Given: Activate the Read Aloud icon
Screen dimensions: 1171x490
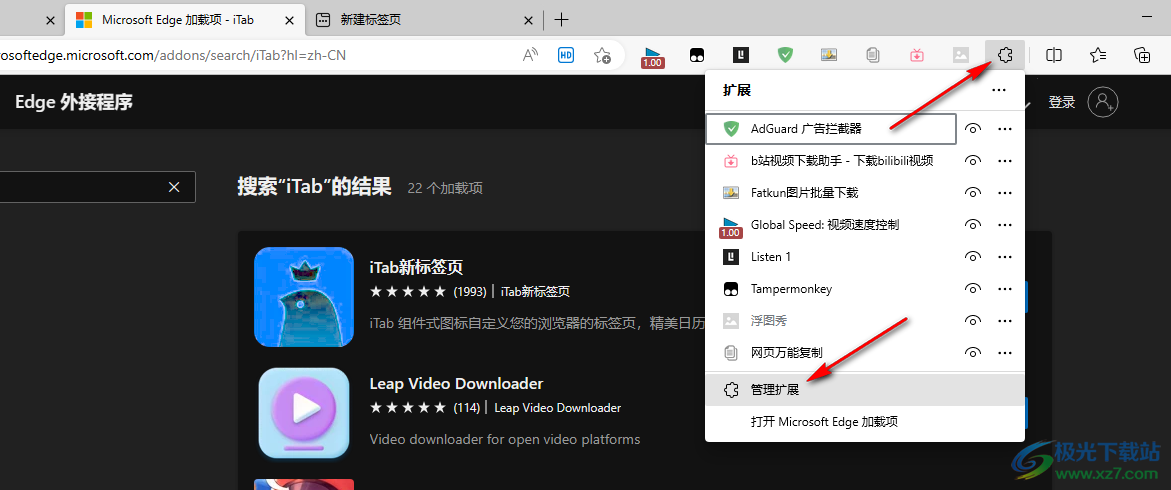Looking at the screenshot, I should pos(530,55).
